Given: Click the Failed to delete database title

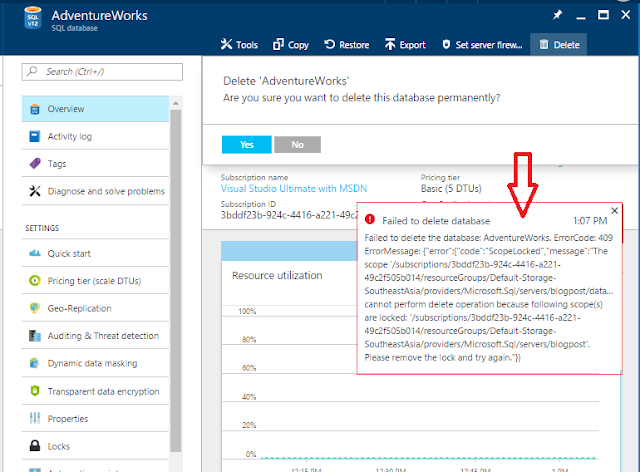Looking at the screenshot, I should tap(436, 221).
